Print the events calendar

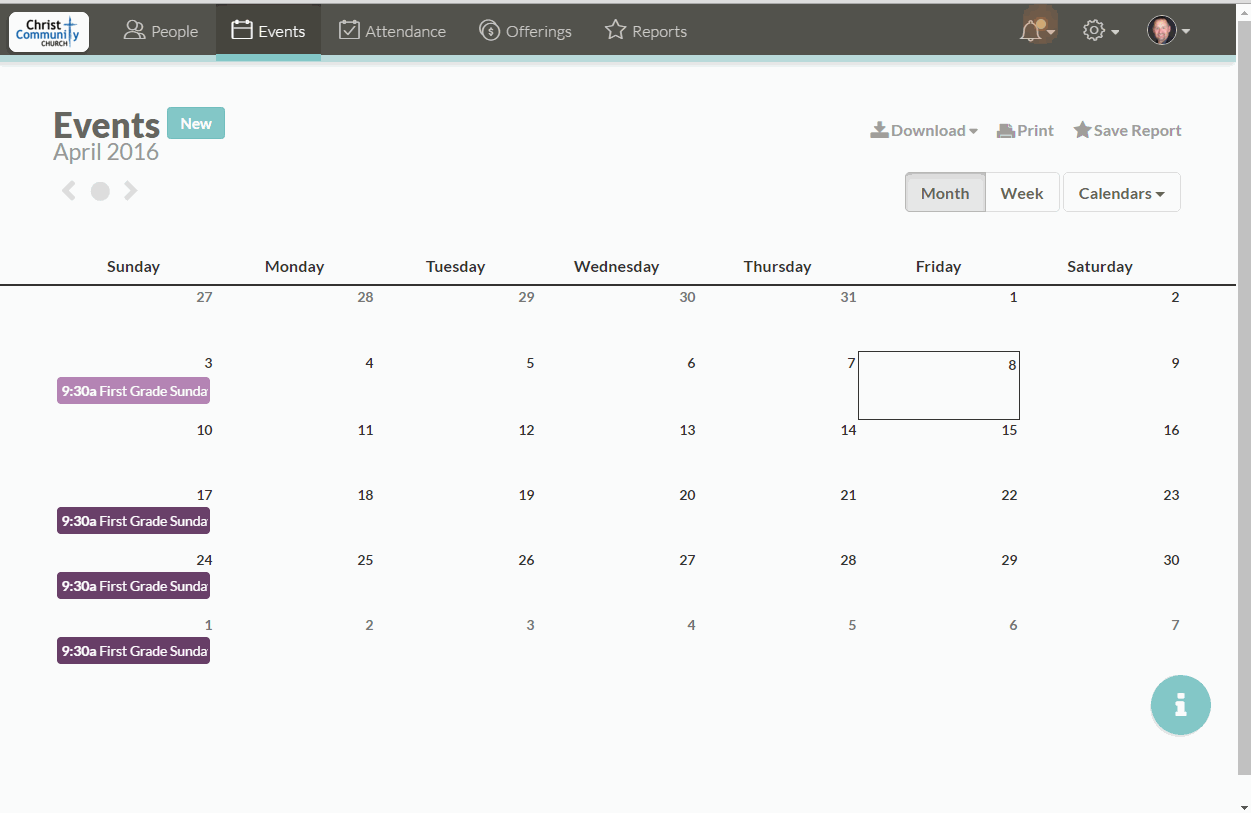[x=1025, y=130]
